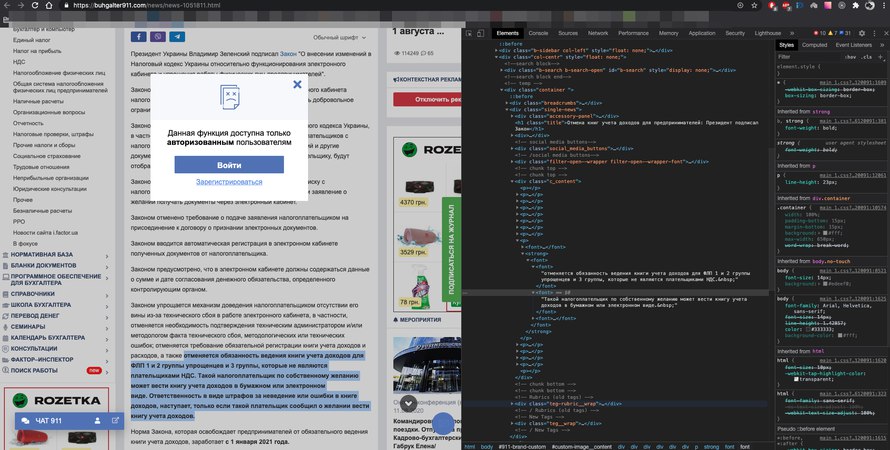Open Chrome extensions puzzle icon
The image size is (890, 450).
pos(856,5)
